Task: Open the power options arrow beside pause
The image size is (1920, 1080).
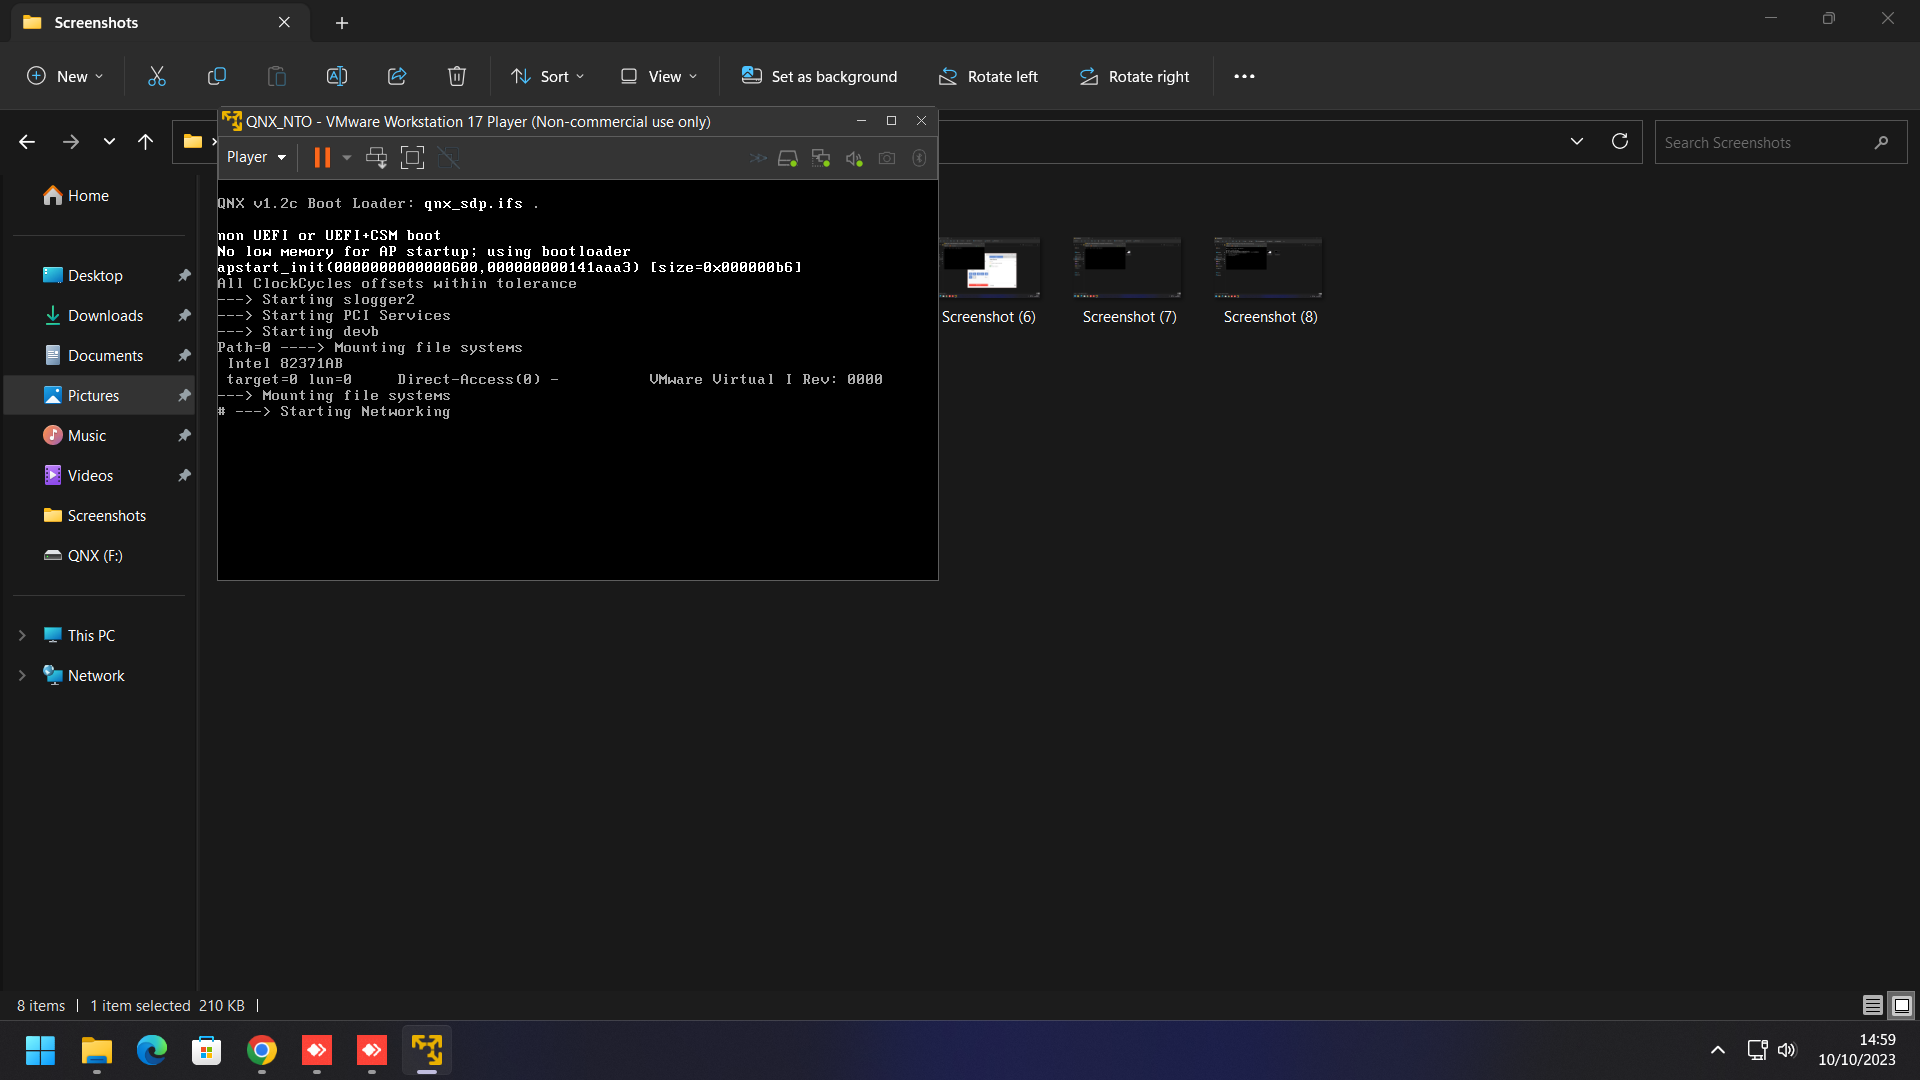Action: pos(347,158)
